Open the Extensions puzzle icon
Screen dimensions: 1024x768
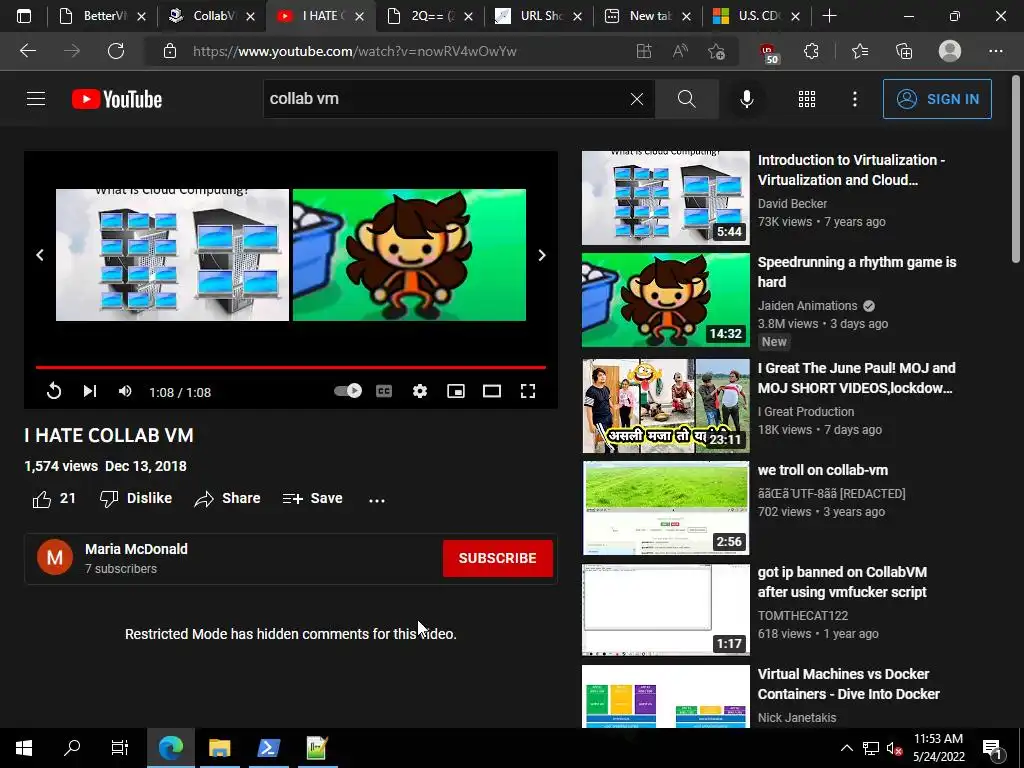[x=811, y=51]
